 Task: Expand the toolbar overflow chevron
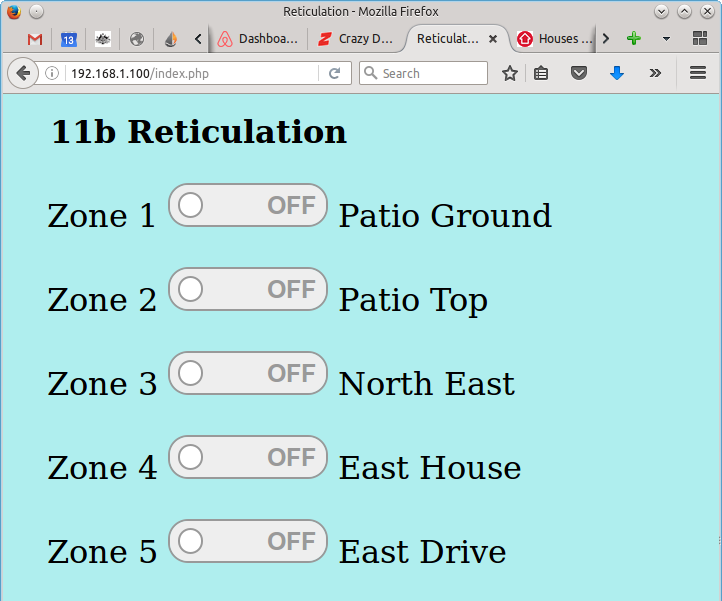pos(655,73)
